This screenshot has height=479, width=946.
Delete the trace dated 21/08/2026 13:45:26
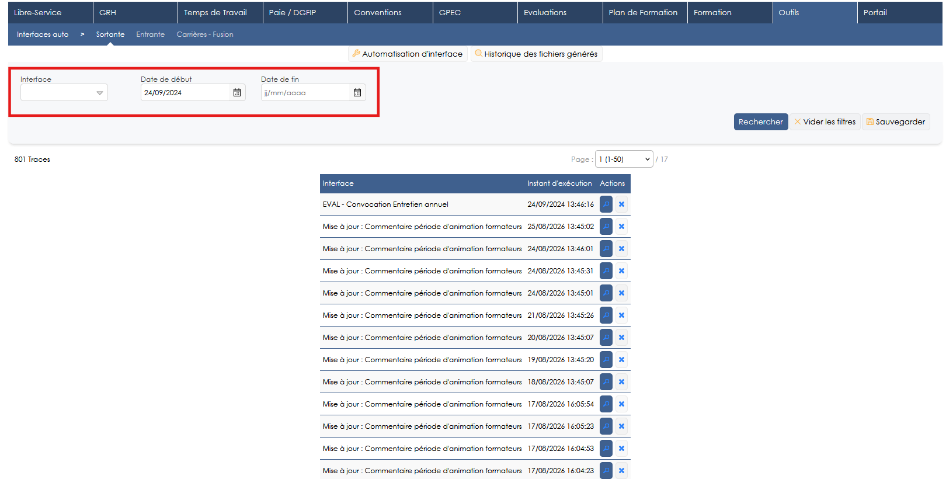click(x=621, y=316)
